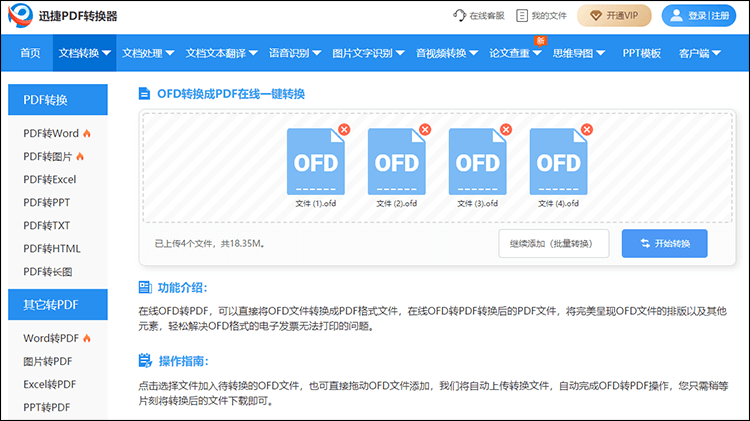The image size is (750, 421).
Task: Click the 功能介绍 section icon
Action: coord(145,287)
